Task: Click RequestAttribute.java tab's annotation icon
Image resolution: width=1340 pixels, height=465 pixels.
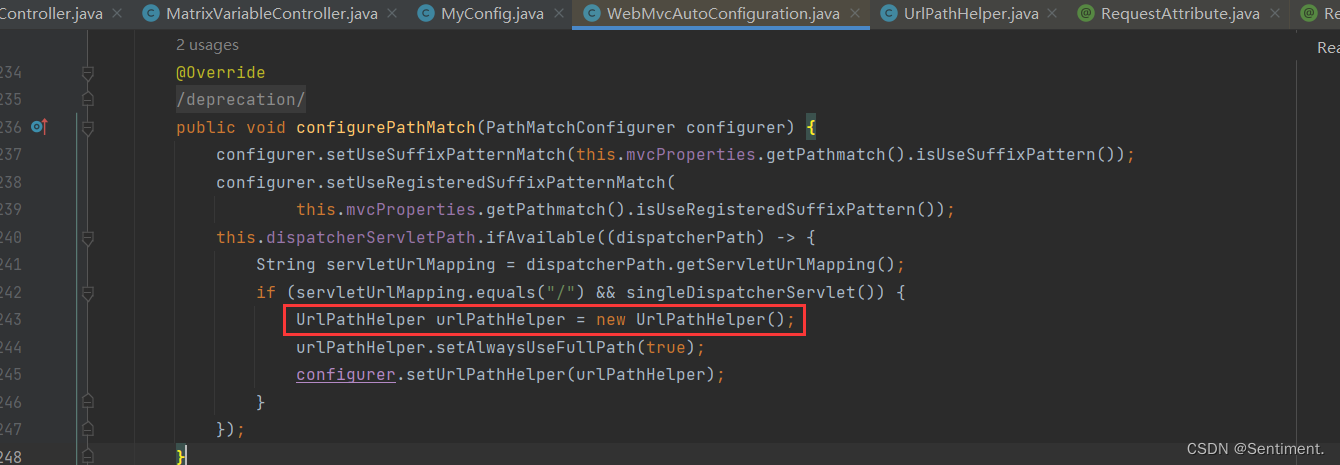Action: (1085, 14)
